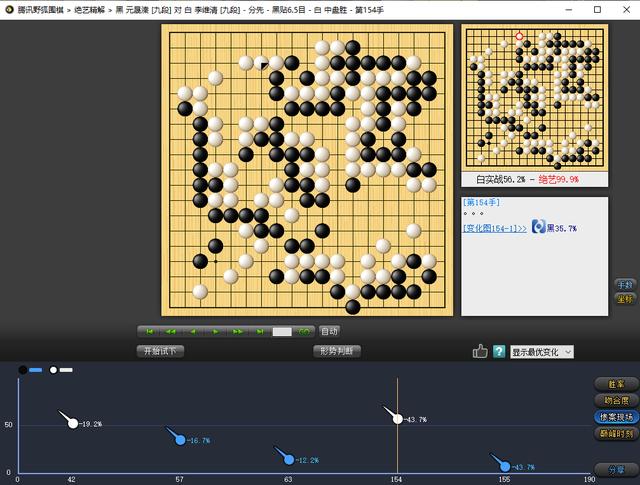
Task: Toggle the black player legend indicator
Action: [30, 370]
